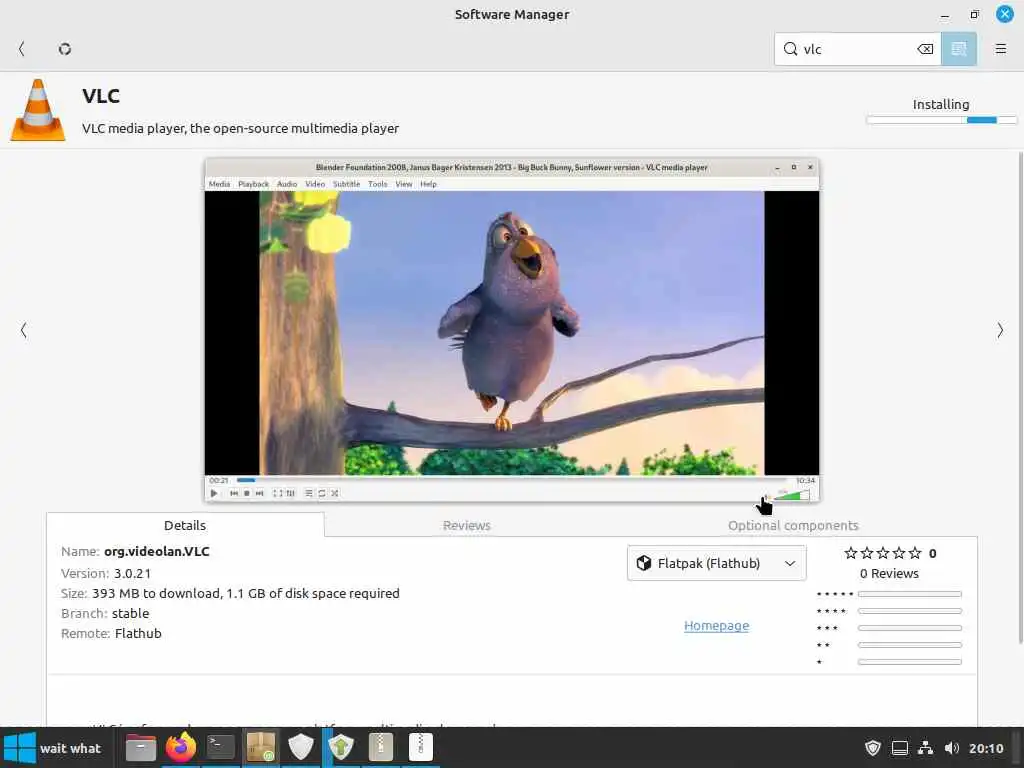Show the previous screenshot
The image size is (1024, 768).
(x=24, y=330)
